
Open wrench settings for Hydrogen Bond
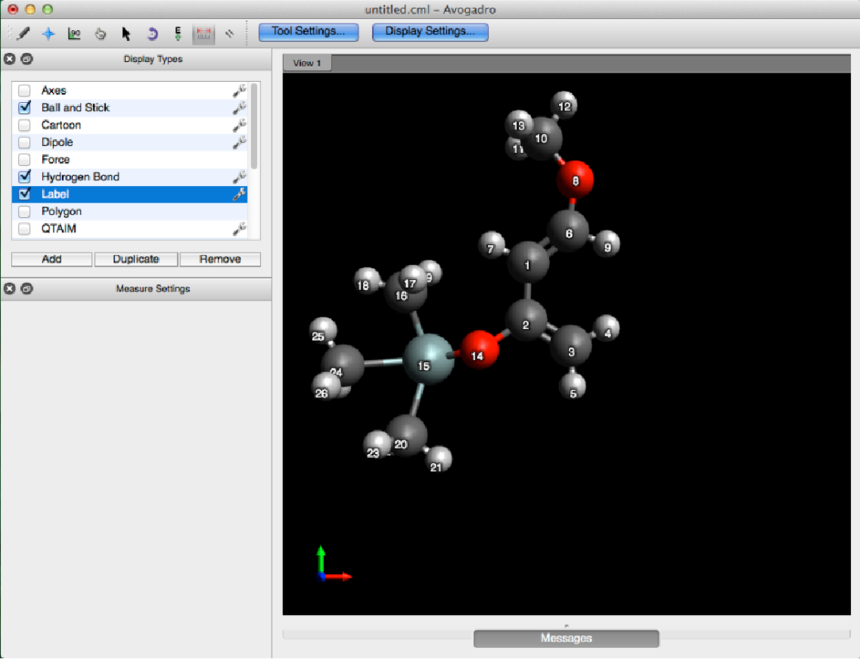pyautogui.click(x=239, y=177)
